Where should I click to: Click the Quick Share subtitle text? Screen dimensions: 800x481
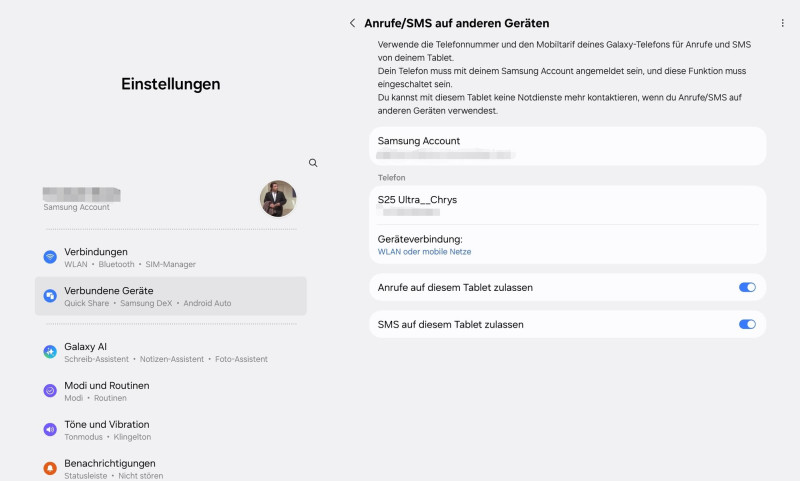pos(87,303)
